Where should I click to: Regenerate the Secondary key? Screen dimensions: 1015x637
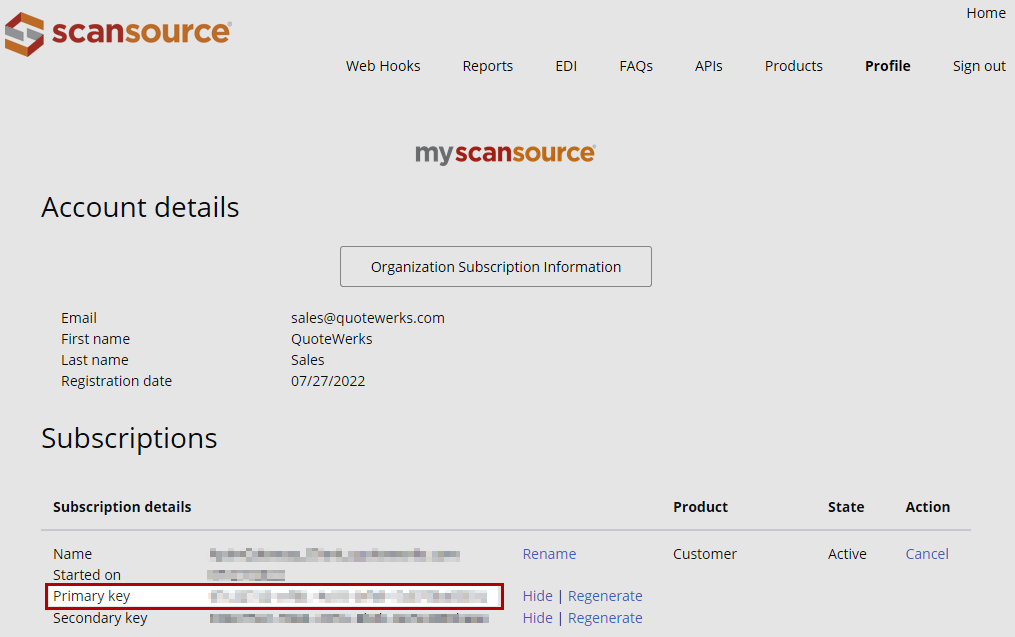point(605,618)
